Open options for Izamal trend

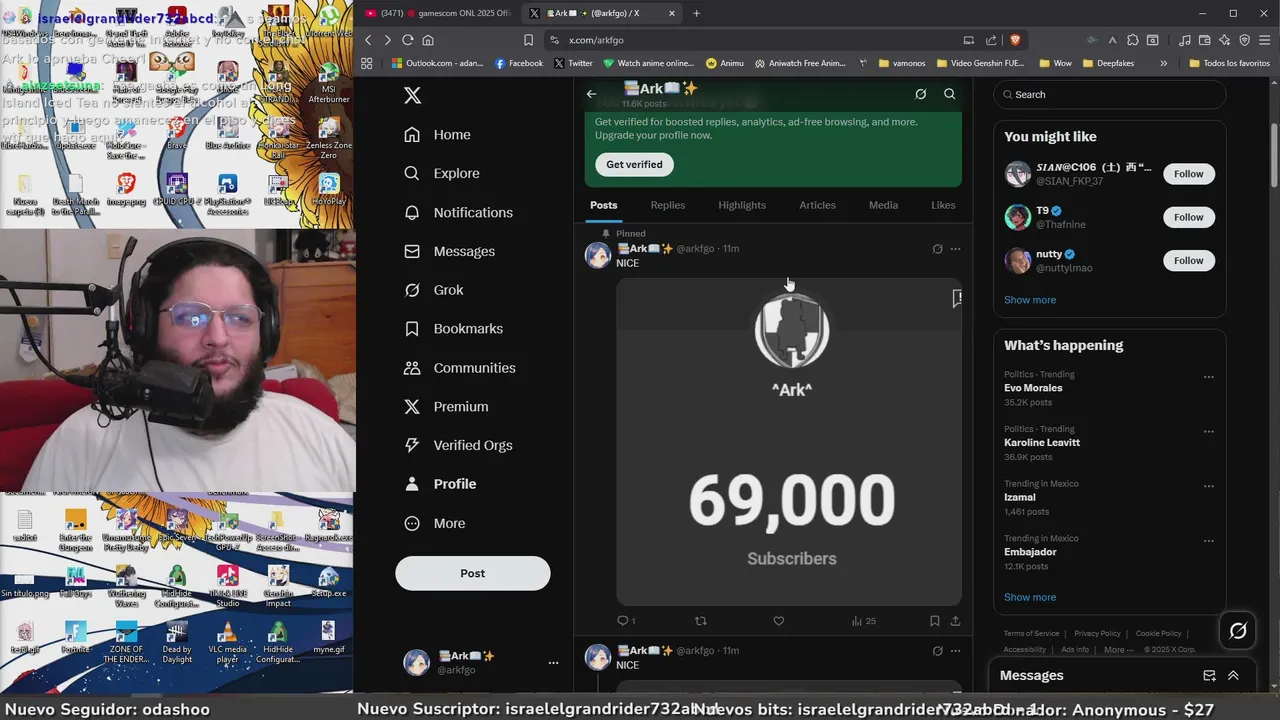coord(1208,487)
